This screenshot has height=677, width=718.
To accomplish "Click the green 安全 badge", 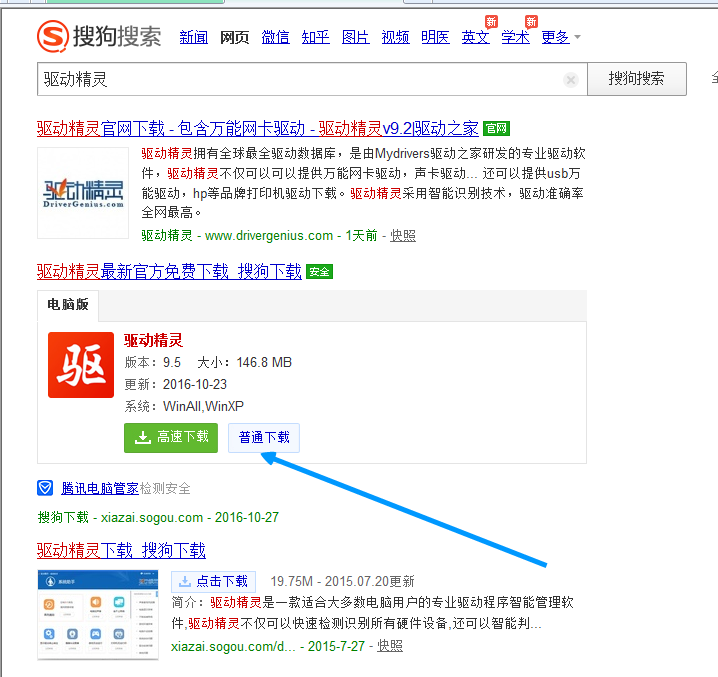I will coord(319,272).
